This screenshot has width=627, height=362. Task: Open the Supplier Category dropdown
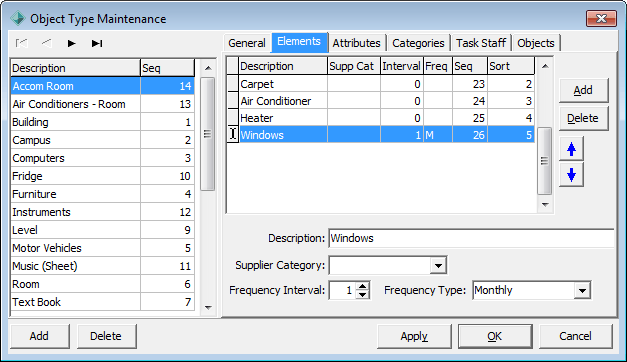coord(438,266)
